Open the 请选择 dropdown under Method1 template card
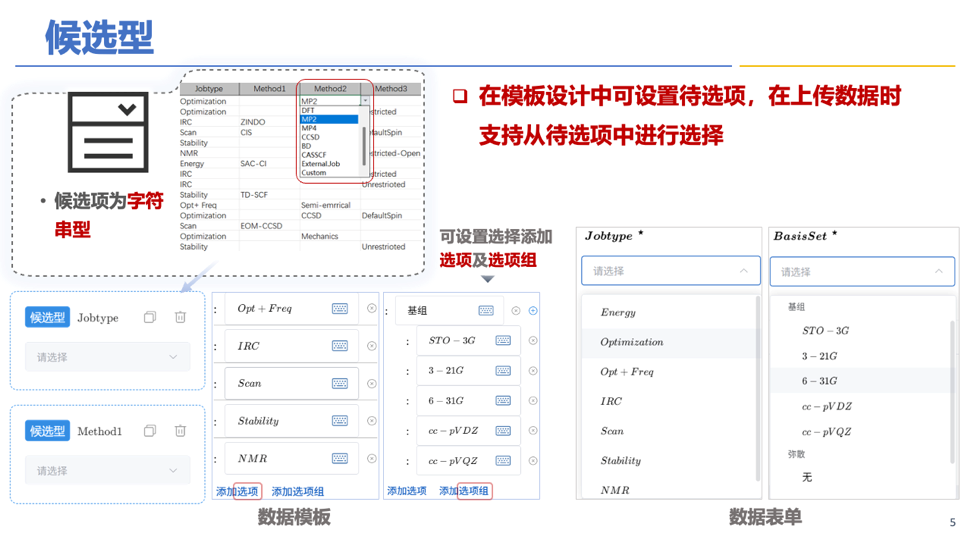Viewport: 971px width, 546px height. click(x=107, y=470)
